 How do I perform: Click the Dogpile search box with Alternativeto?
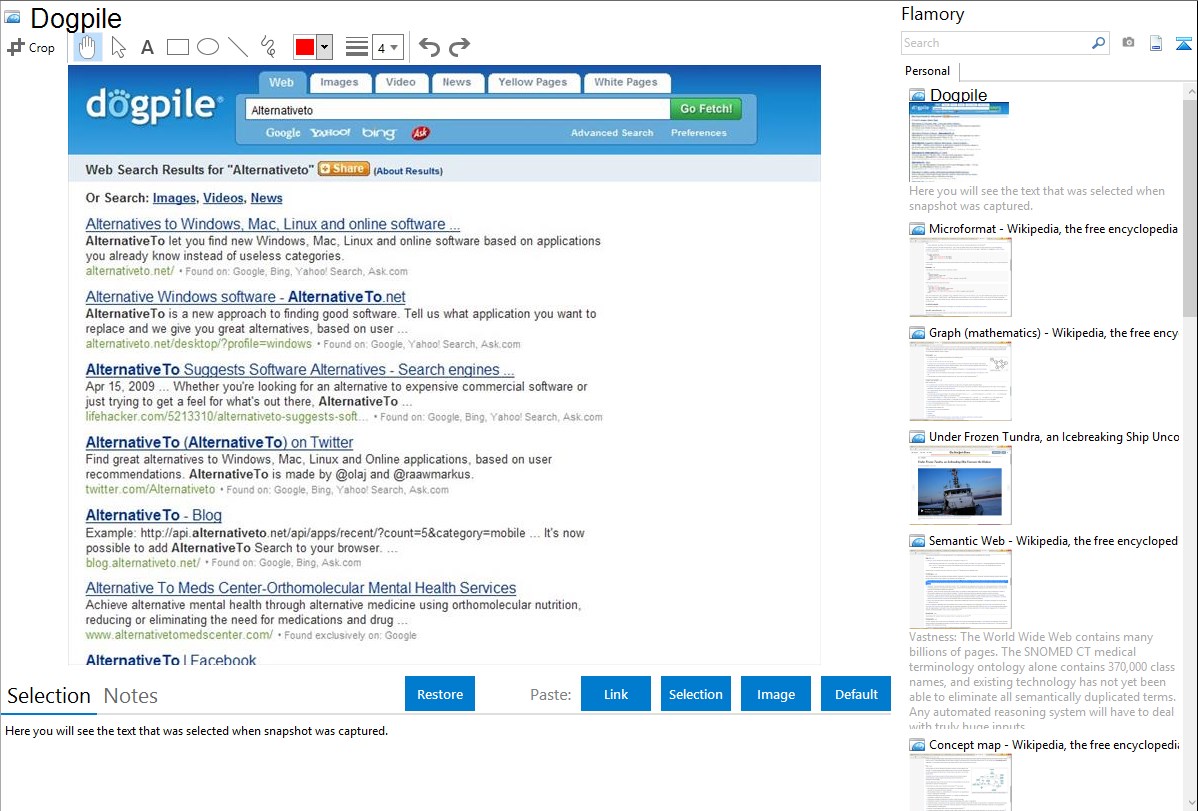458,110
